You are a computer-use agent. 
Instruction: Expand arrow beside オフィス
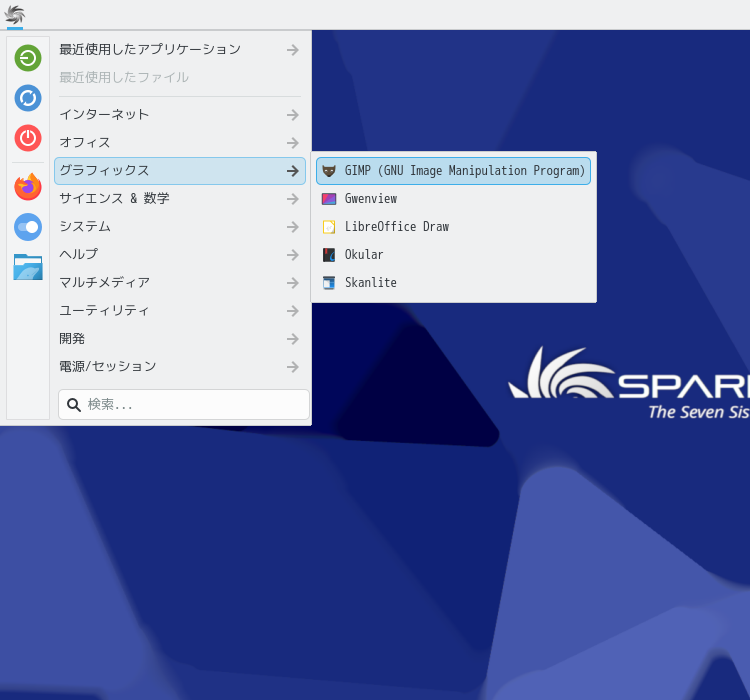click(293, 143)
